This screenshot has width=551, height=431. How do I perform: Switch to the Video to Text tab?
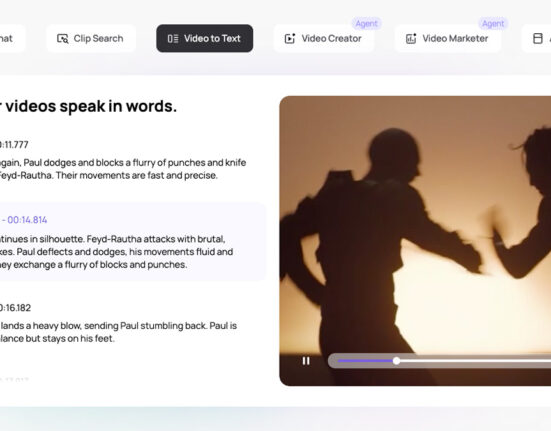click(x=205, y=38)
